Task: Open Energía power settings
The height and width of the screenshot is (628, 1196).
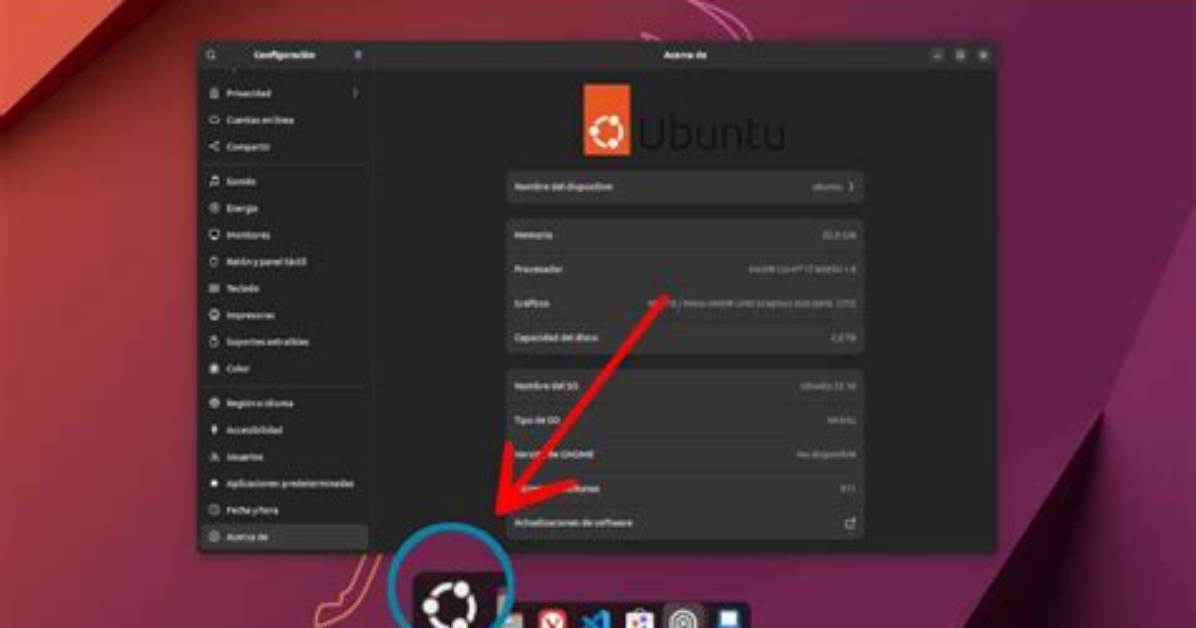Action: (x=284, y=208)
